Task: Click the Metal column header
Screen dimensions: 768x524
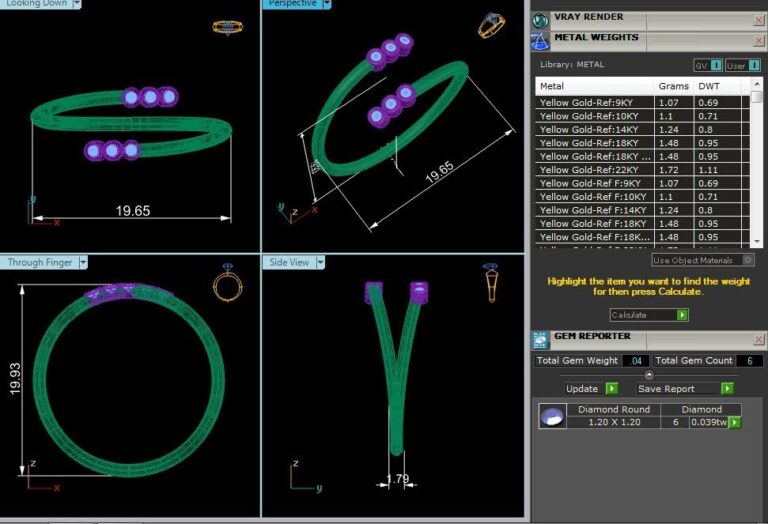Action: (595, 86)
